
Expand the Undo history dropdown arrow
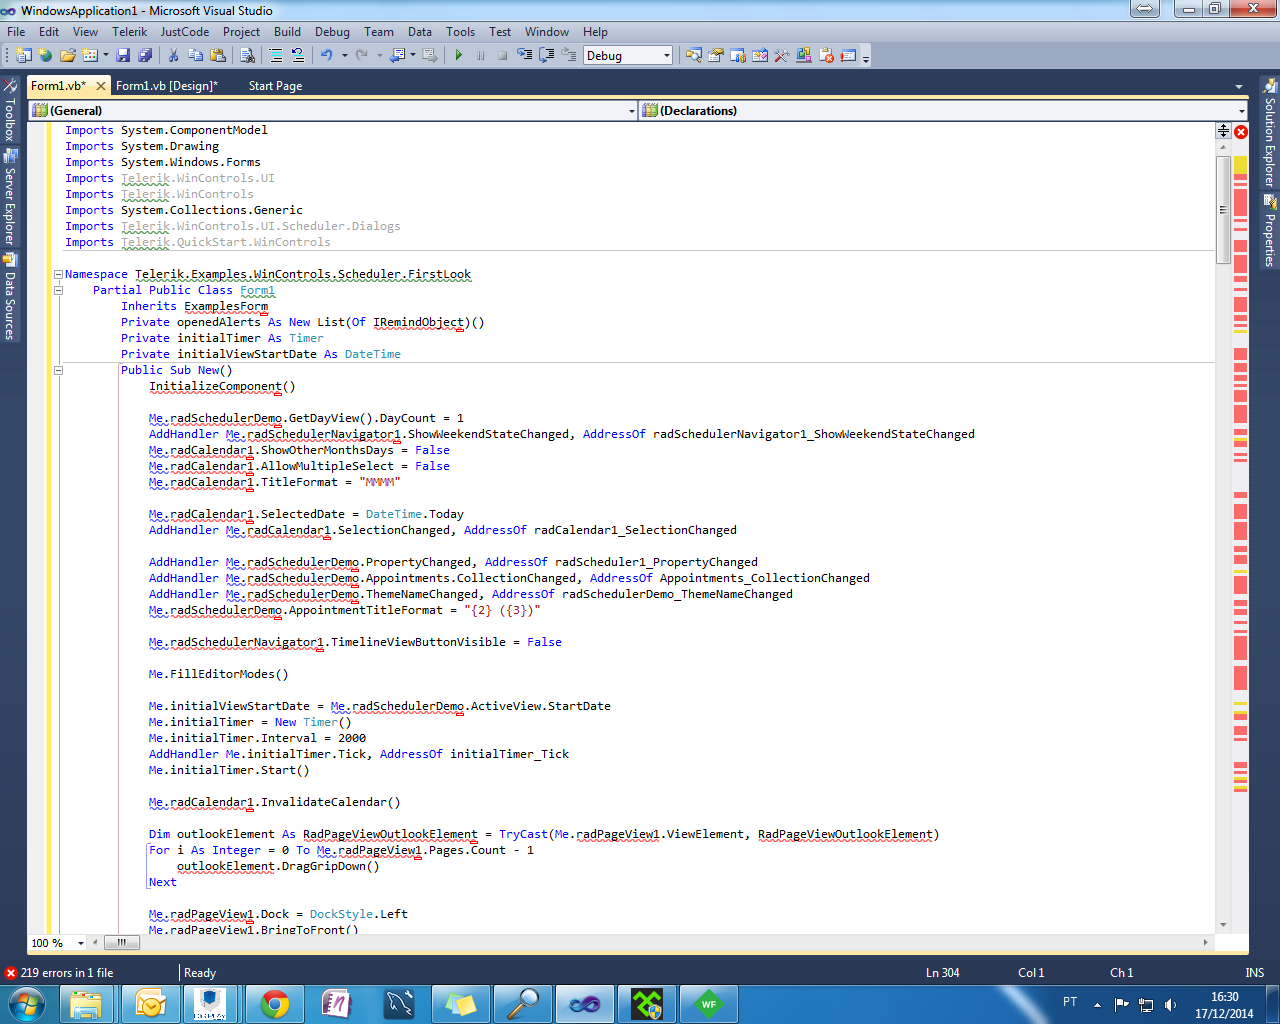(345, 56)
